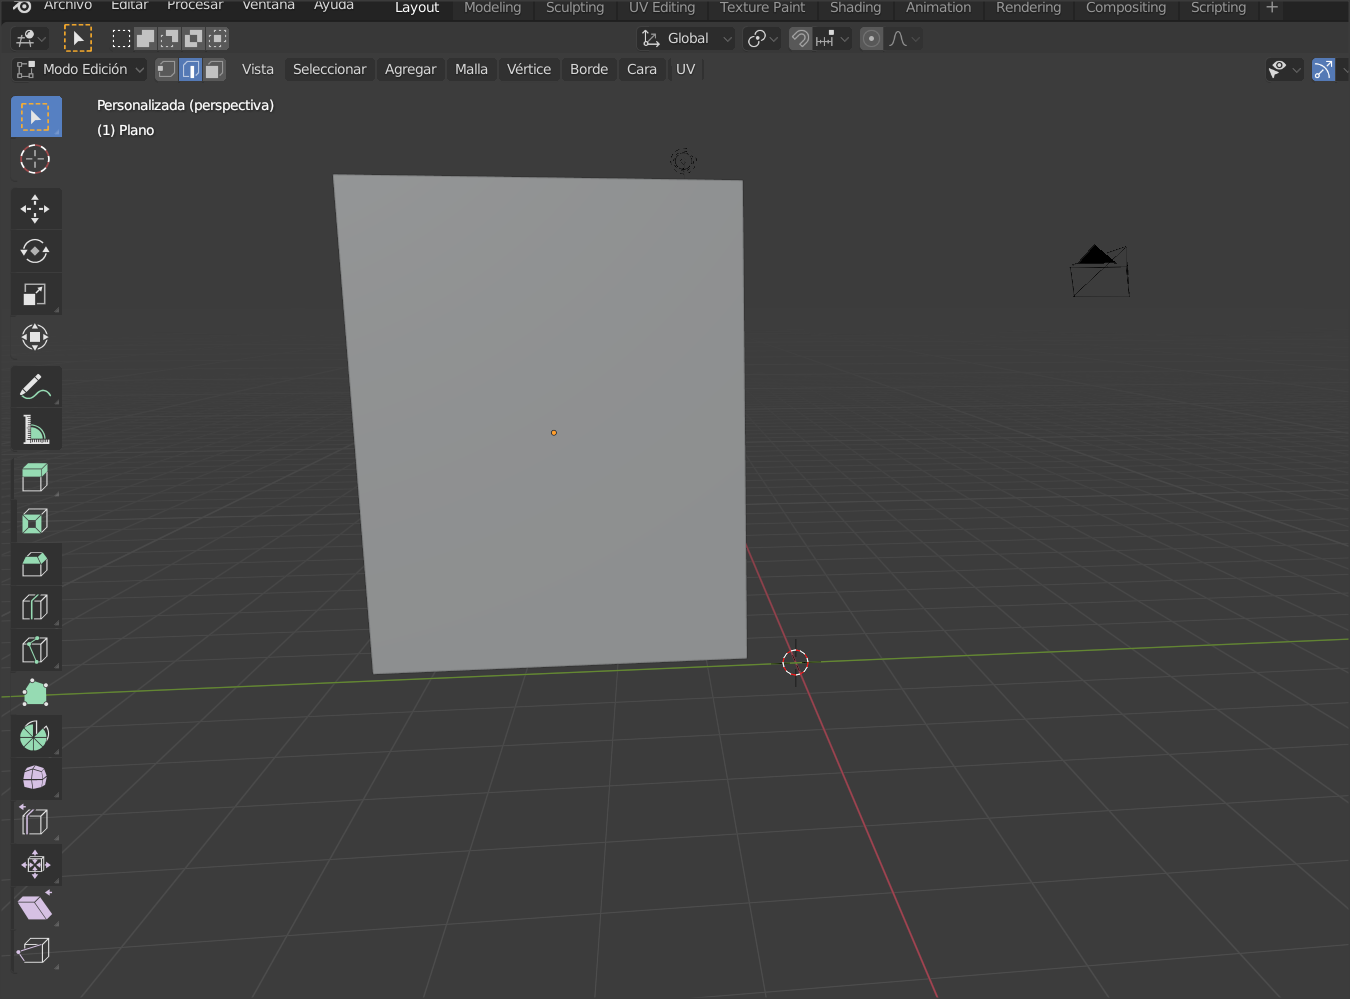Choose the Extrude Region tool

coord(36,479)
